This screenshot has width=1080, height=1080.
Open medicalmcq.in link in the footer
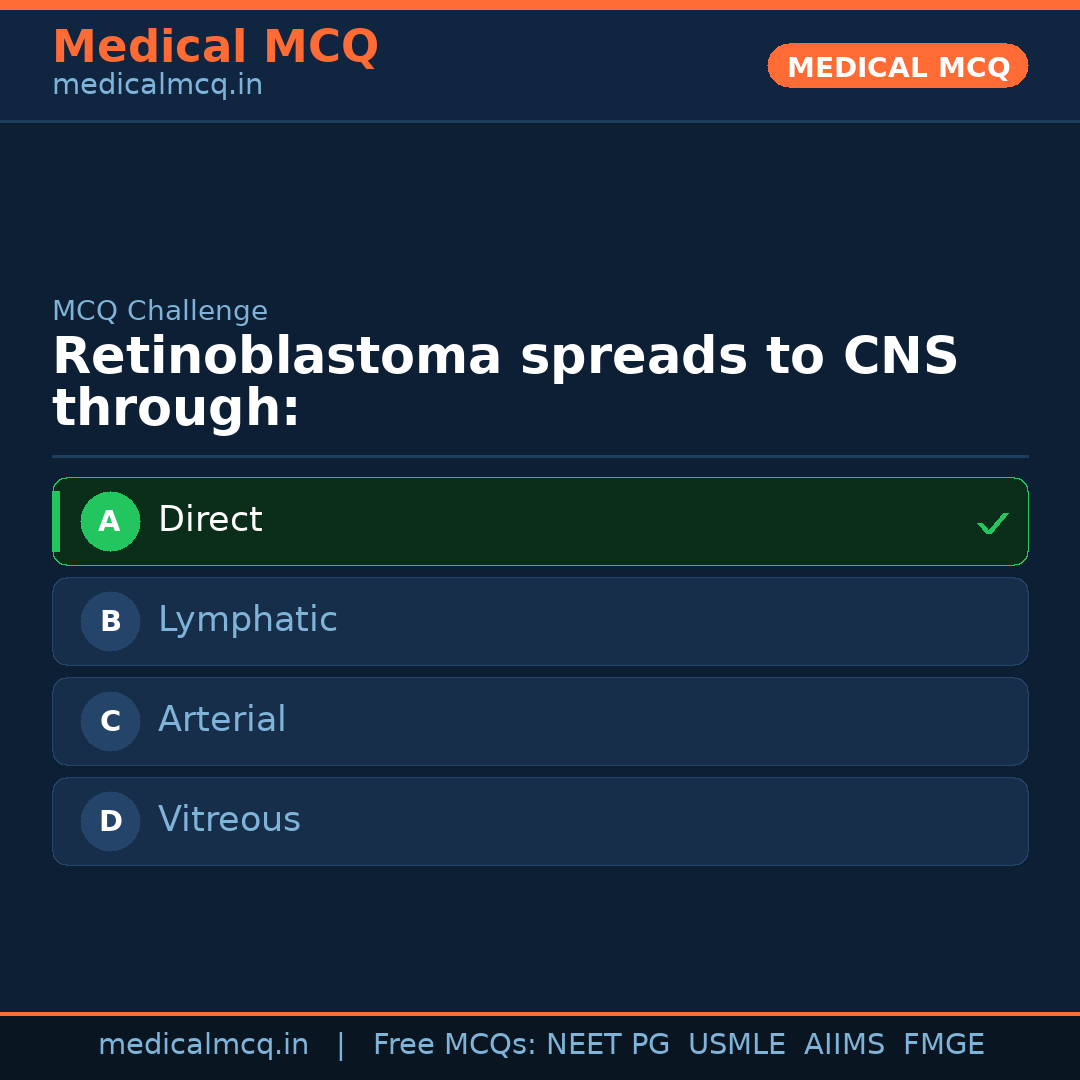[203, 1045]
